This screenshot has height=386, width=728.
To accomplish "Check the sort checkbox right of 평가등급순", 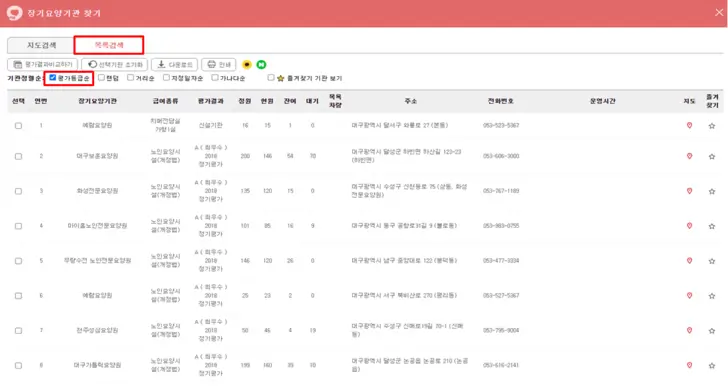I will tap(101, 78).
